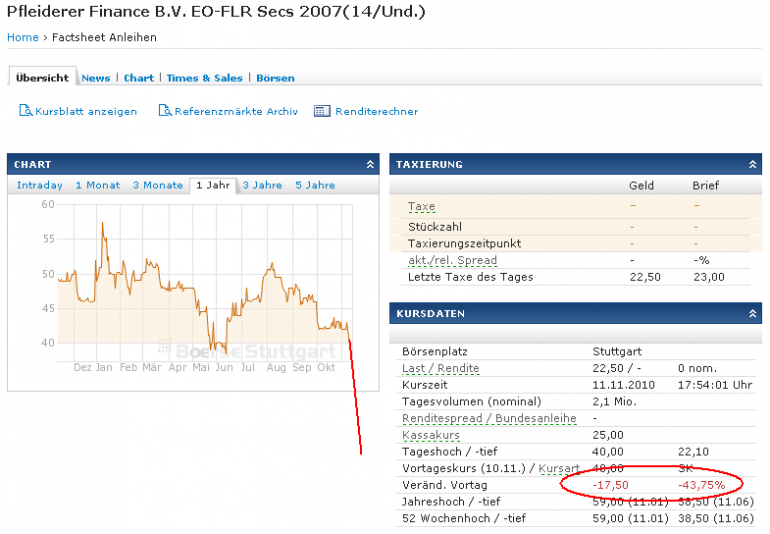Click the Kassakurs value 25,00
Screen dimensions: 770x534
click(x=608, y=435)
